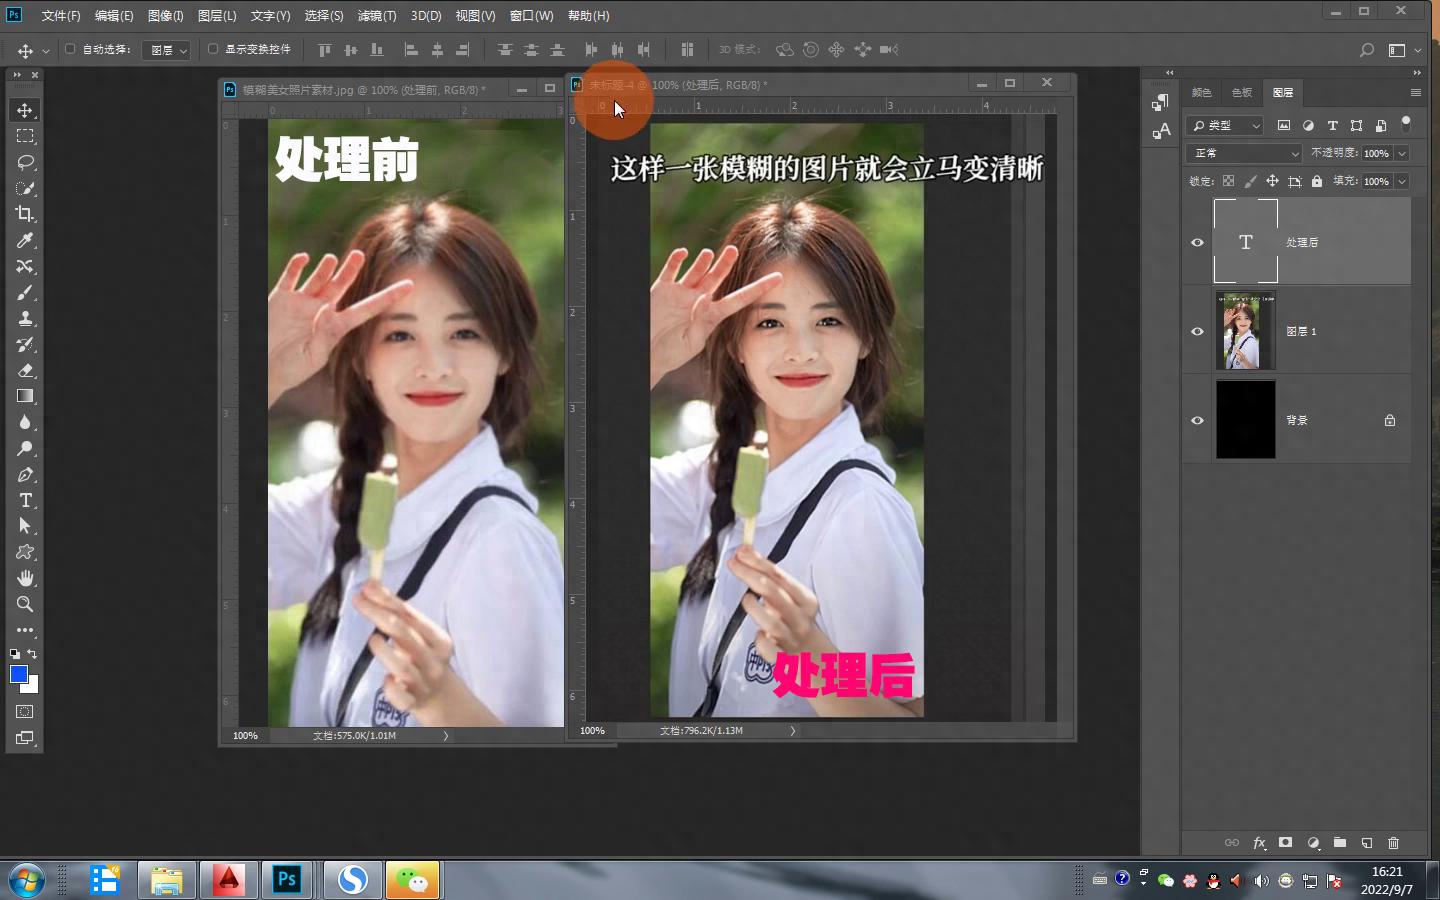This screenshot has width=1440, height=900.
Task: Expand the 类型 layer filter dropdown
Action: 1226,125
